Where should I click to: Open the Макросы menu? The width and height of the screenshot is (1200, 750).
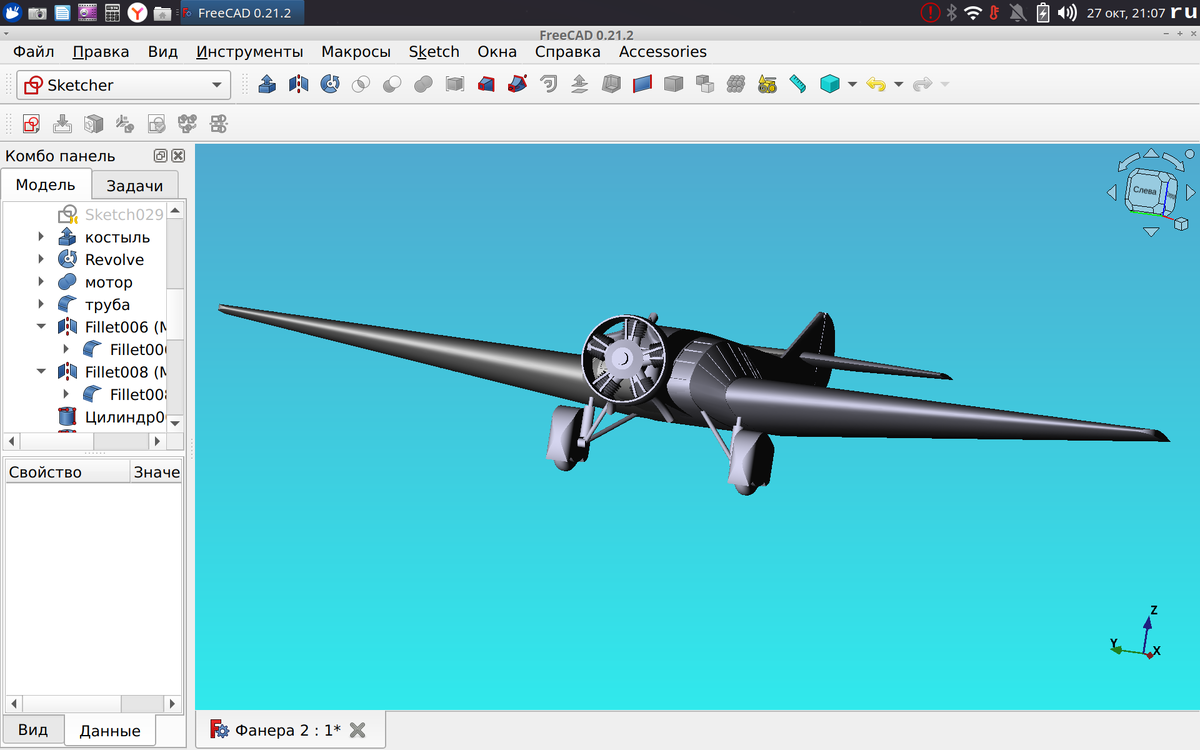coord(356,51)
